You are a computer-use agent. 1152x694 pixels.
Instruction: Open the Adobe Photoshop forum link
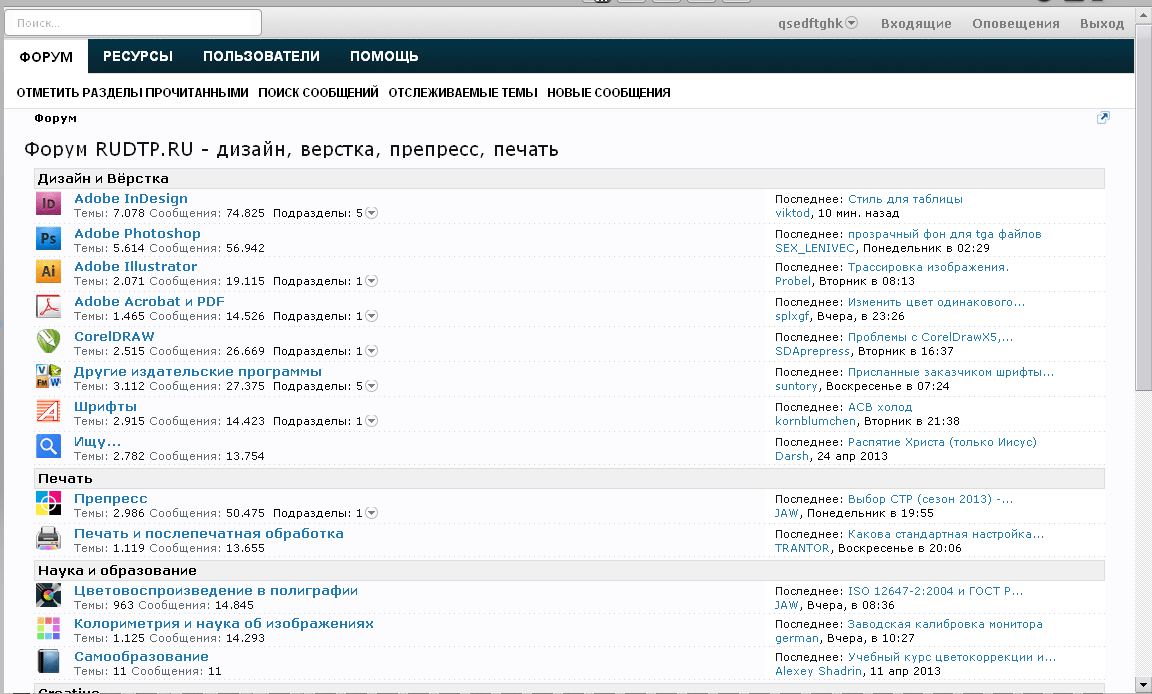[137, 234]
